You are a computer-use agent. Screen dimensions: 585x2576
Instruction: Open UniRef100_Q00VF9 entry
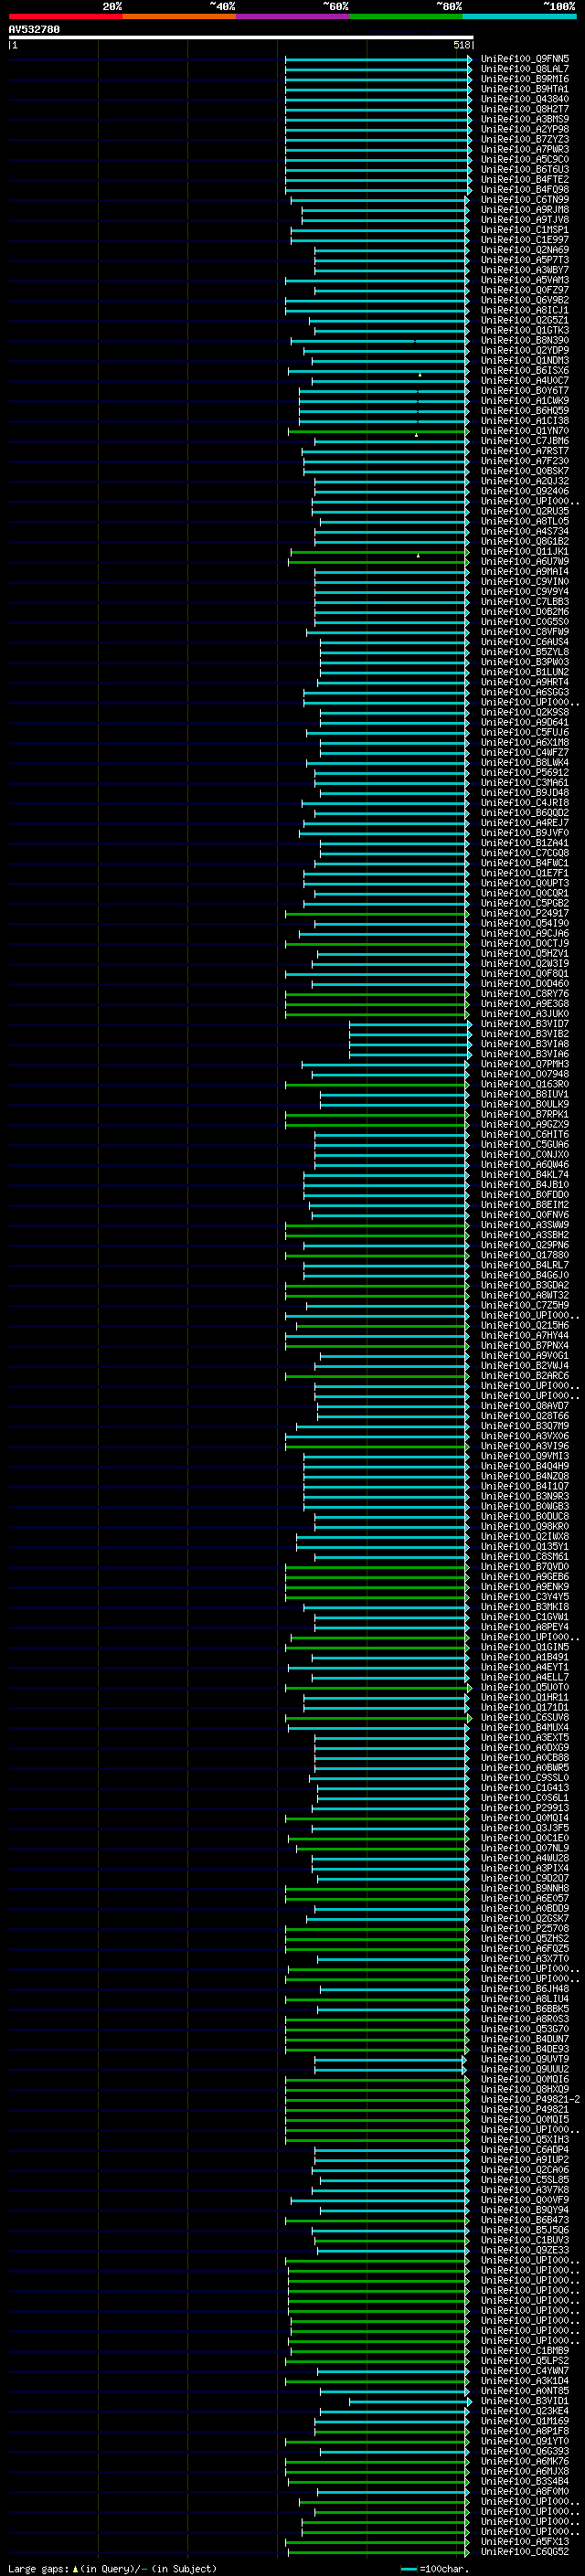(x=525, y=2200)
